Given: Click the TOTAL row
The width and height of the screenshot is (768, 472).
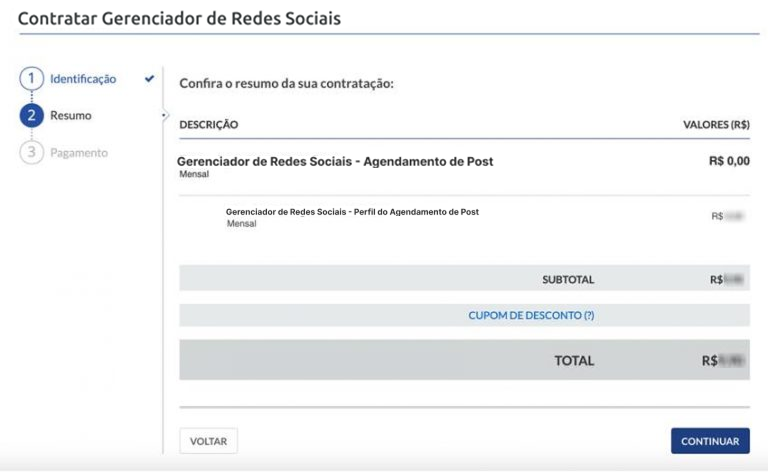Looking at the screenshot, I should point(464,360).
